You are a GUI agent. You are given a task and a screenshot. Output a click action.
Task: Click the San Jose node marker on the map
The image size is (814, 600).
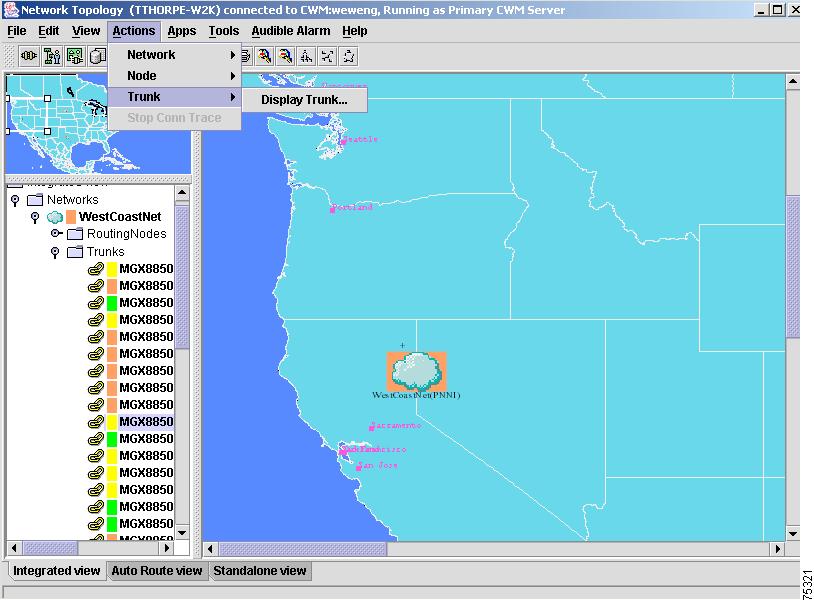click(358, 468)
